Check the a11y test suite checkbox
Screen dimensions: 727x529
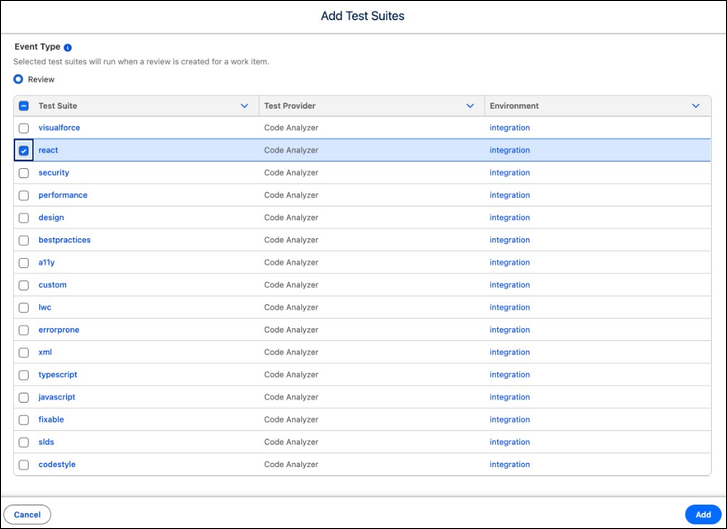pos(24,263)
